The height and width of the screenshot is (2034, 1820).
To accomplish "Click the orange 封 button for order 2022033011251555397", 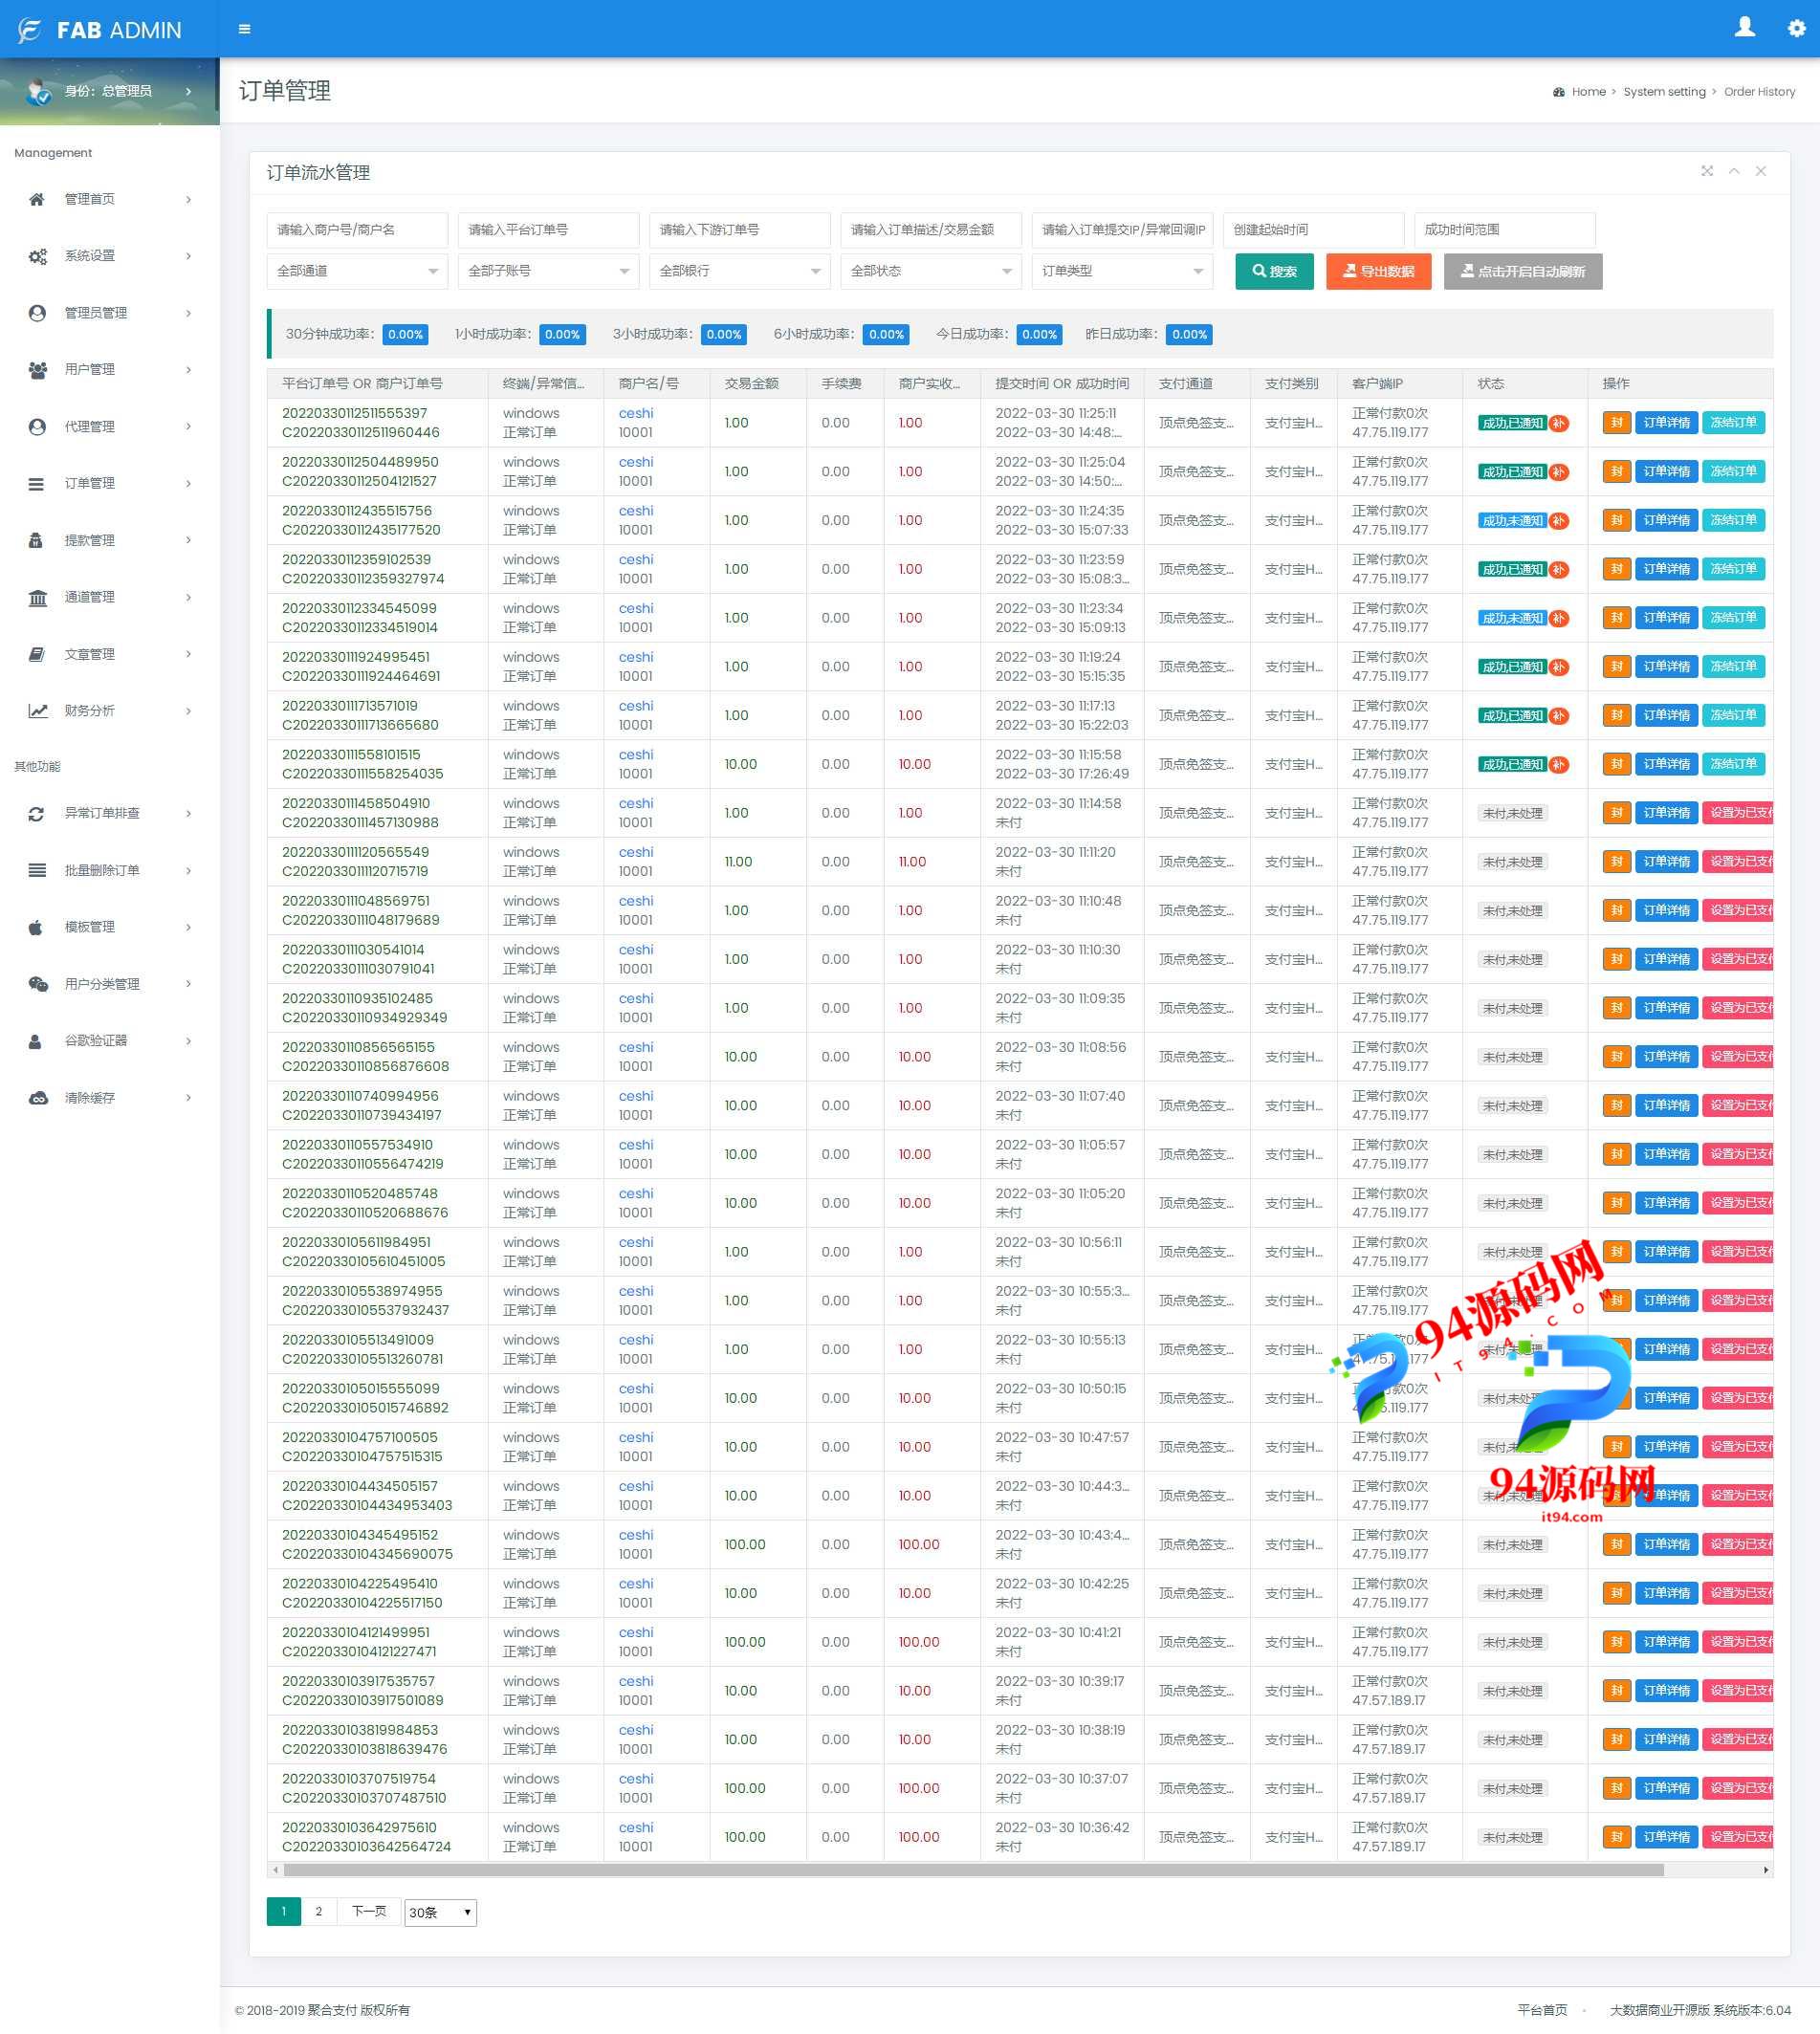I will coord(1616,423).
